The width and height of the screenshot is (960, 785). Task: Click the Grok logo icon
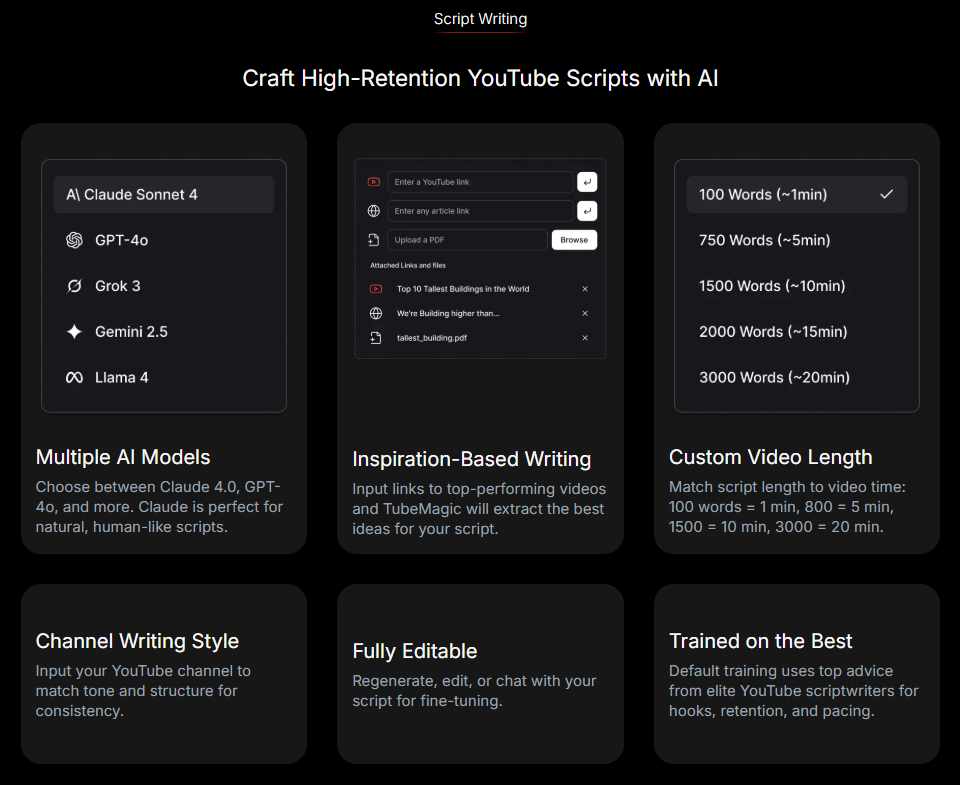[x=74, y=286]
